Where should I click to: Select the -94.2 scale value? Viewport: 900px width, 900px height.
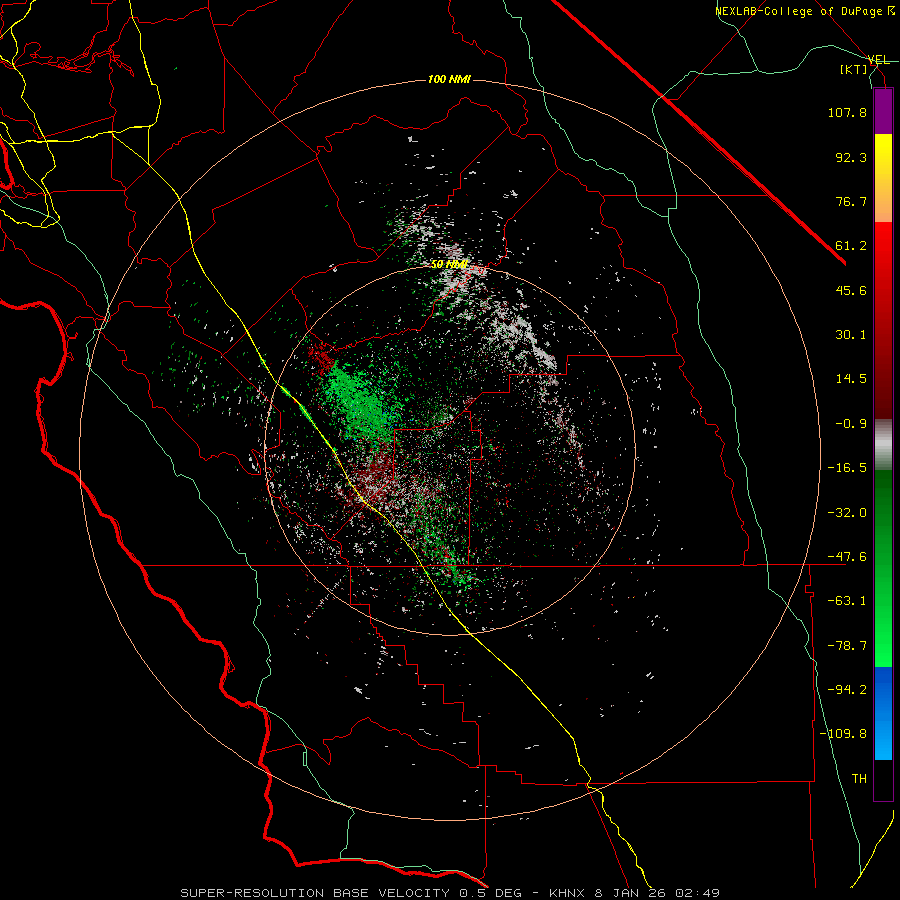point(847,690)
